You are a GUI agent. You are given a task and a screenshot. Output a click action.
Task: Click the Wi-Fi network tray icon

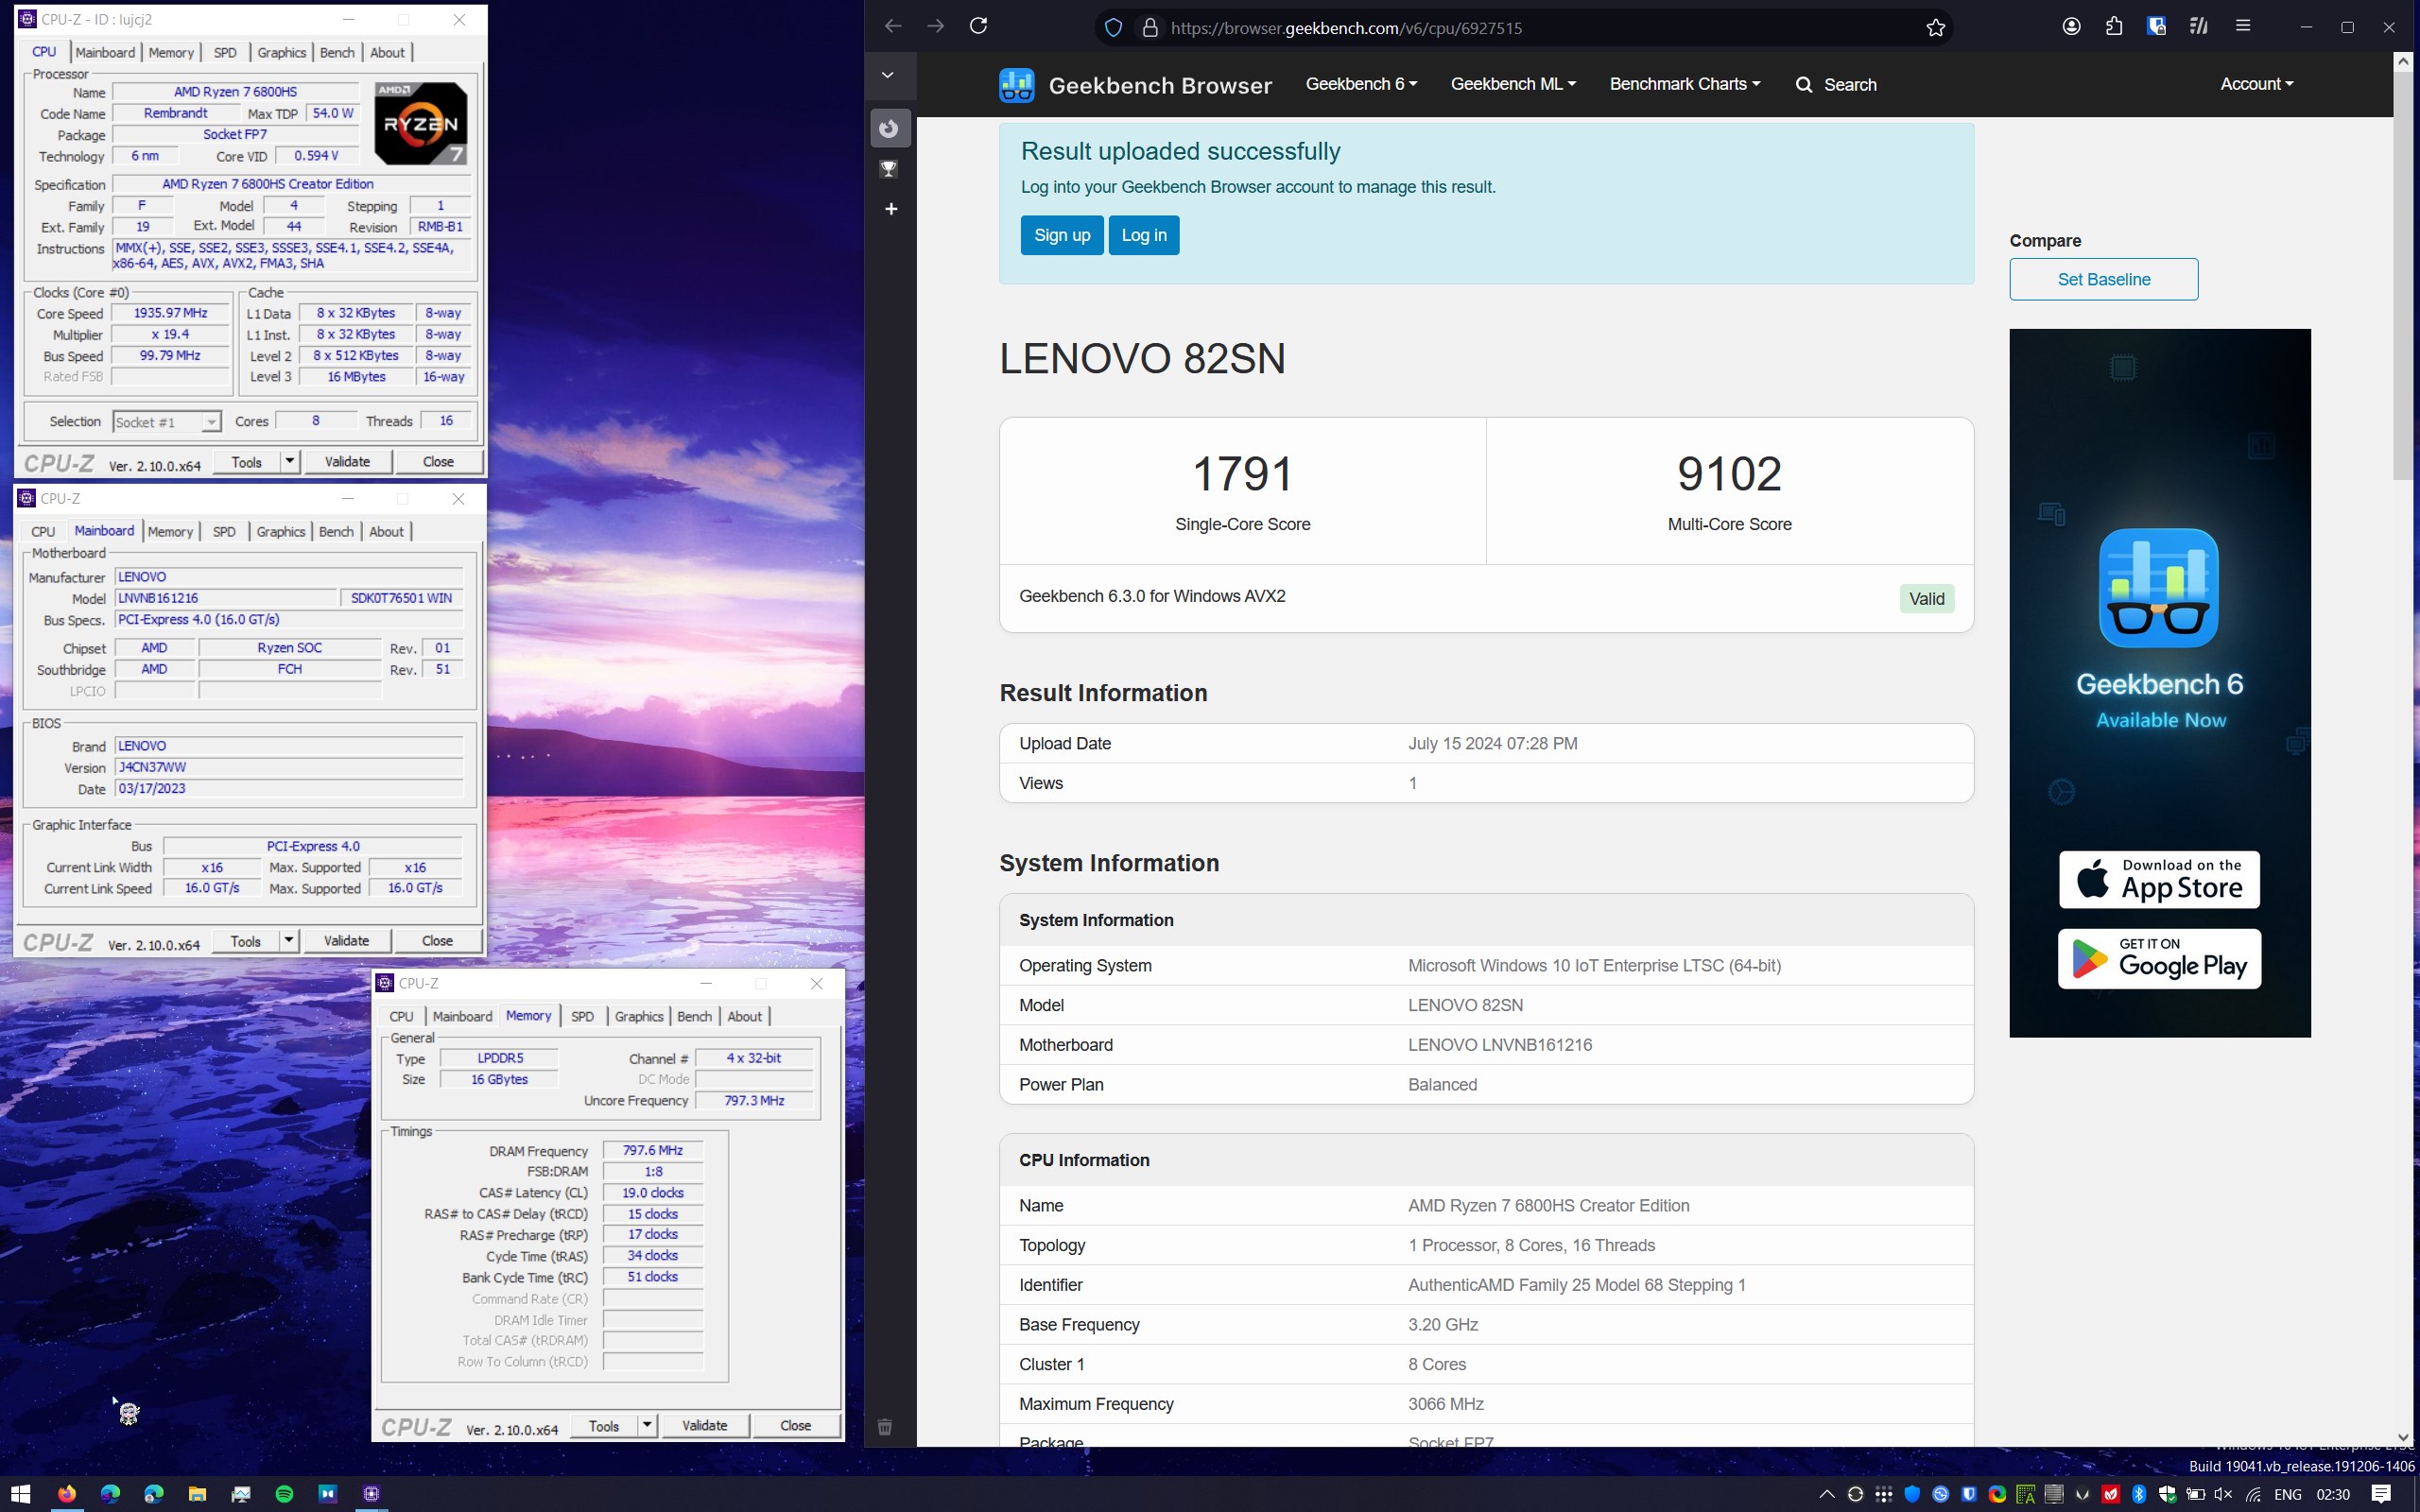pyautogui.click(x=2253, y=1494)
